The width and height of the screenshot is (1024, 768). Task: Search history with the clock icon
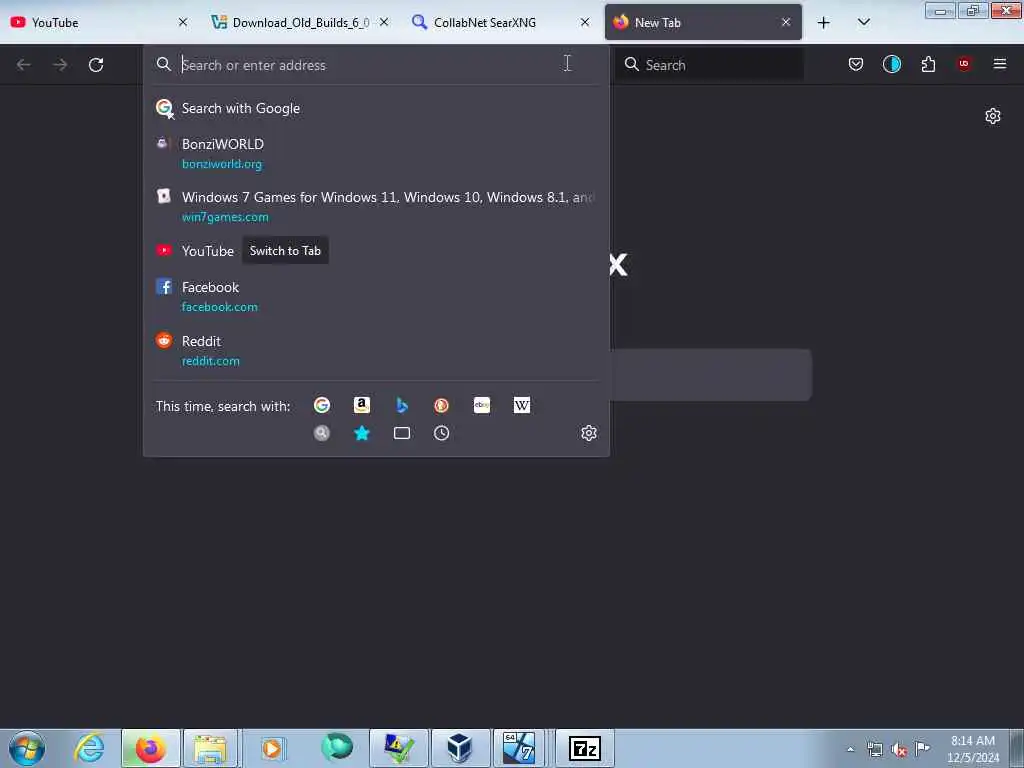point(441,433)
